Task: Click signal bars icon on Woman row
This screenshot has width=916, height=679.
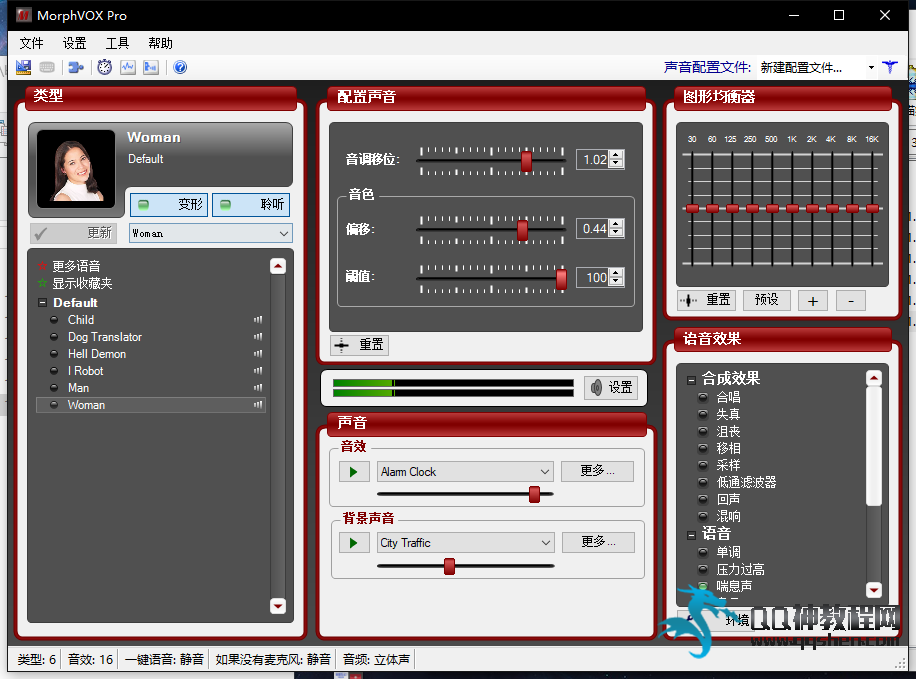Action: coord(258,404)
